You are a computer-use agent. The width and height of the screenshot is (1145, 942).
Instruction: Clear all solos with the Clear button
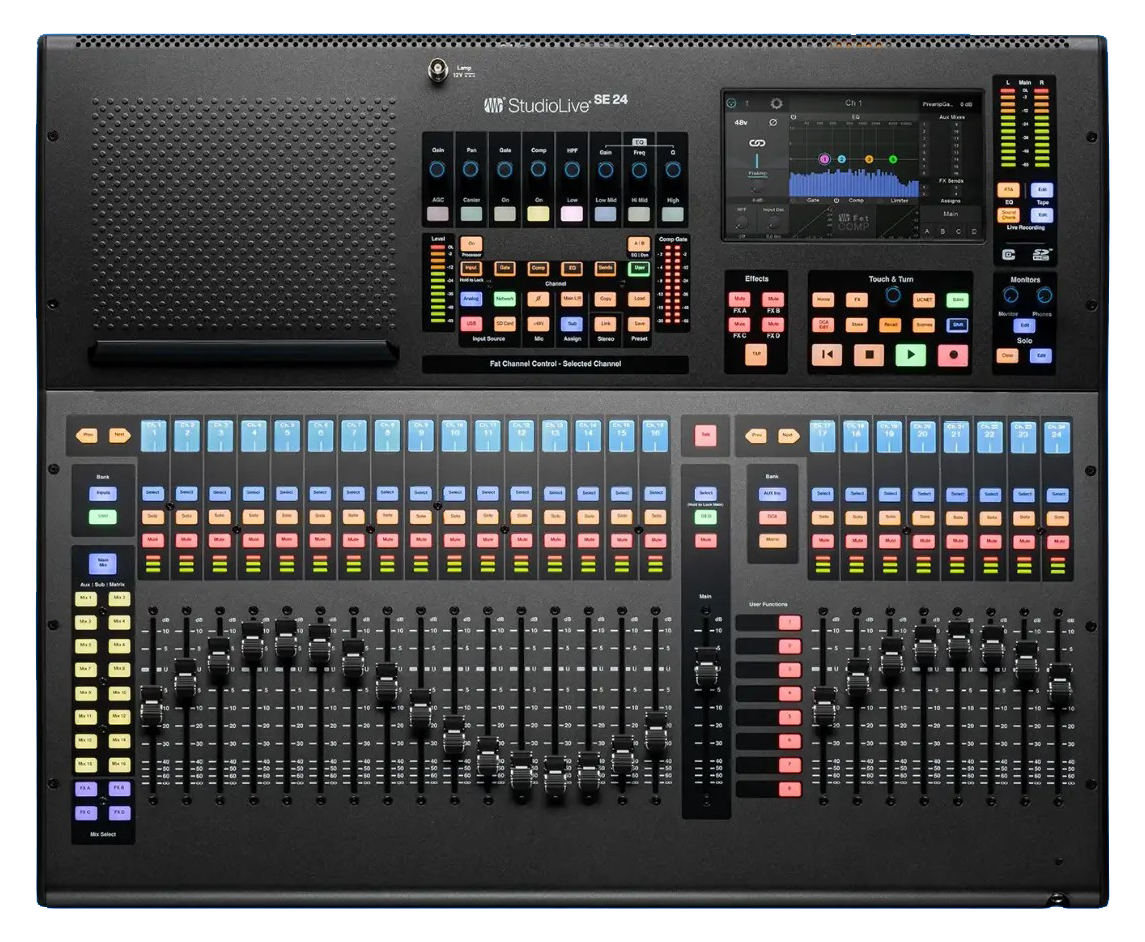tap(1008, 356)
